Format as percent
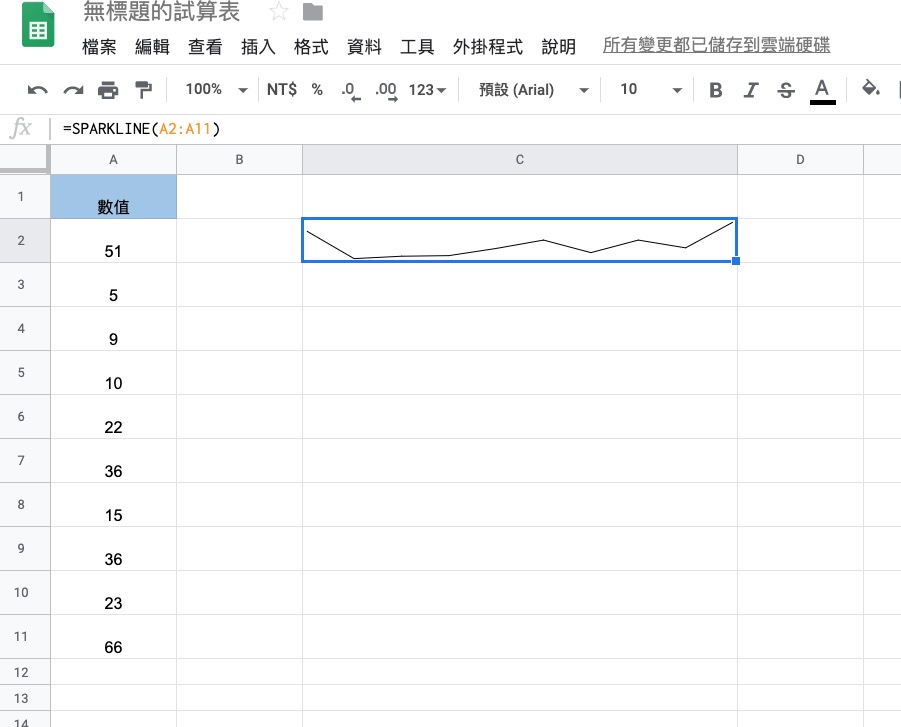 click(317, 90)
